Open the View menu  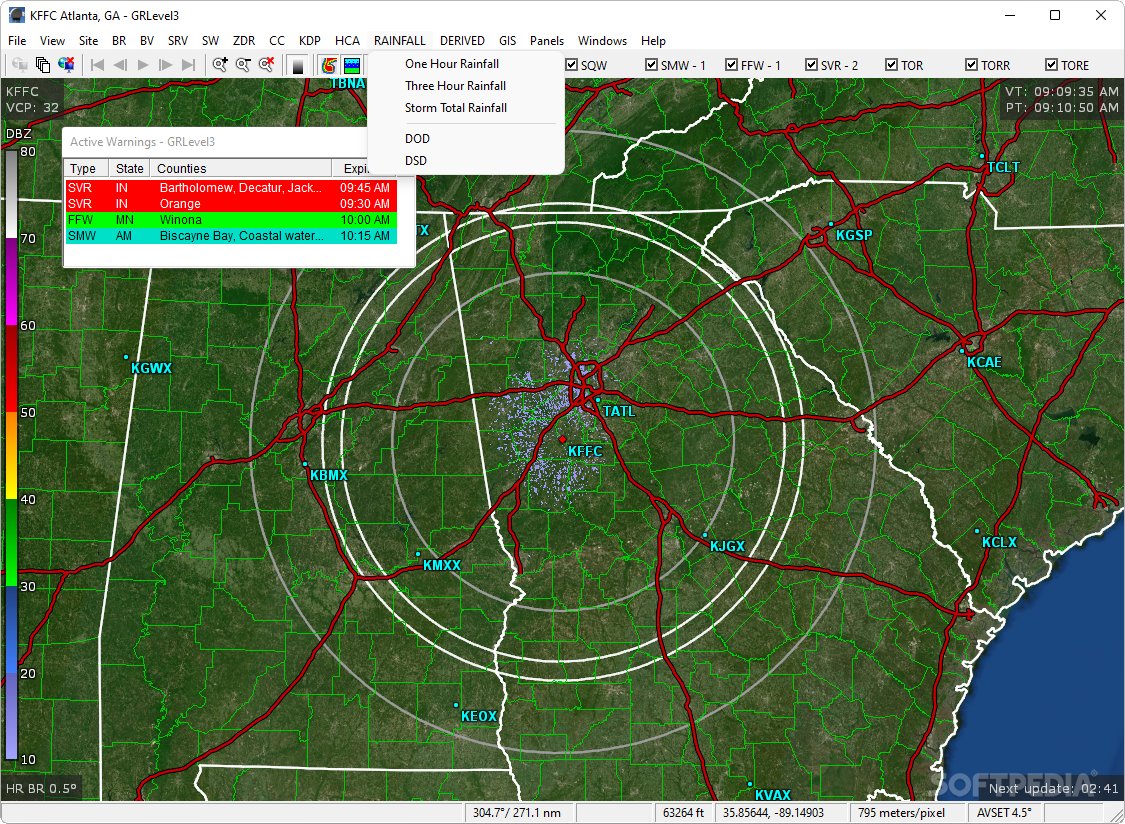point(52,41)
